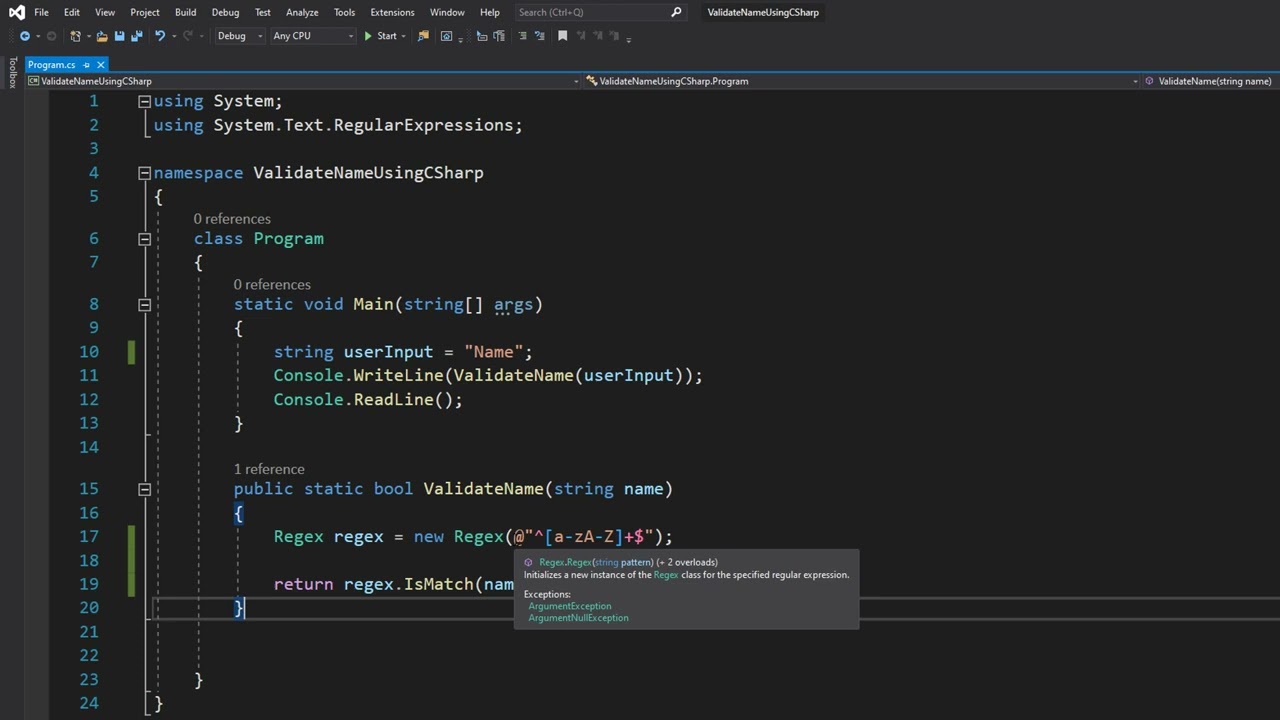The width and height of the screenshot is (1280, 720).
Task: Open the ValidateName(string name) member dropdown
Action: click(1211, 81)
